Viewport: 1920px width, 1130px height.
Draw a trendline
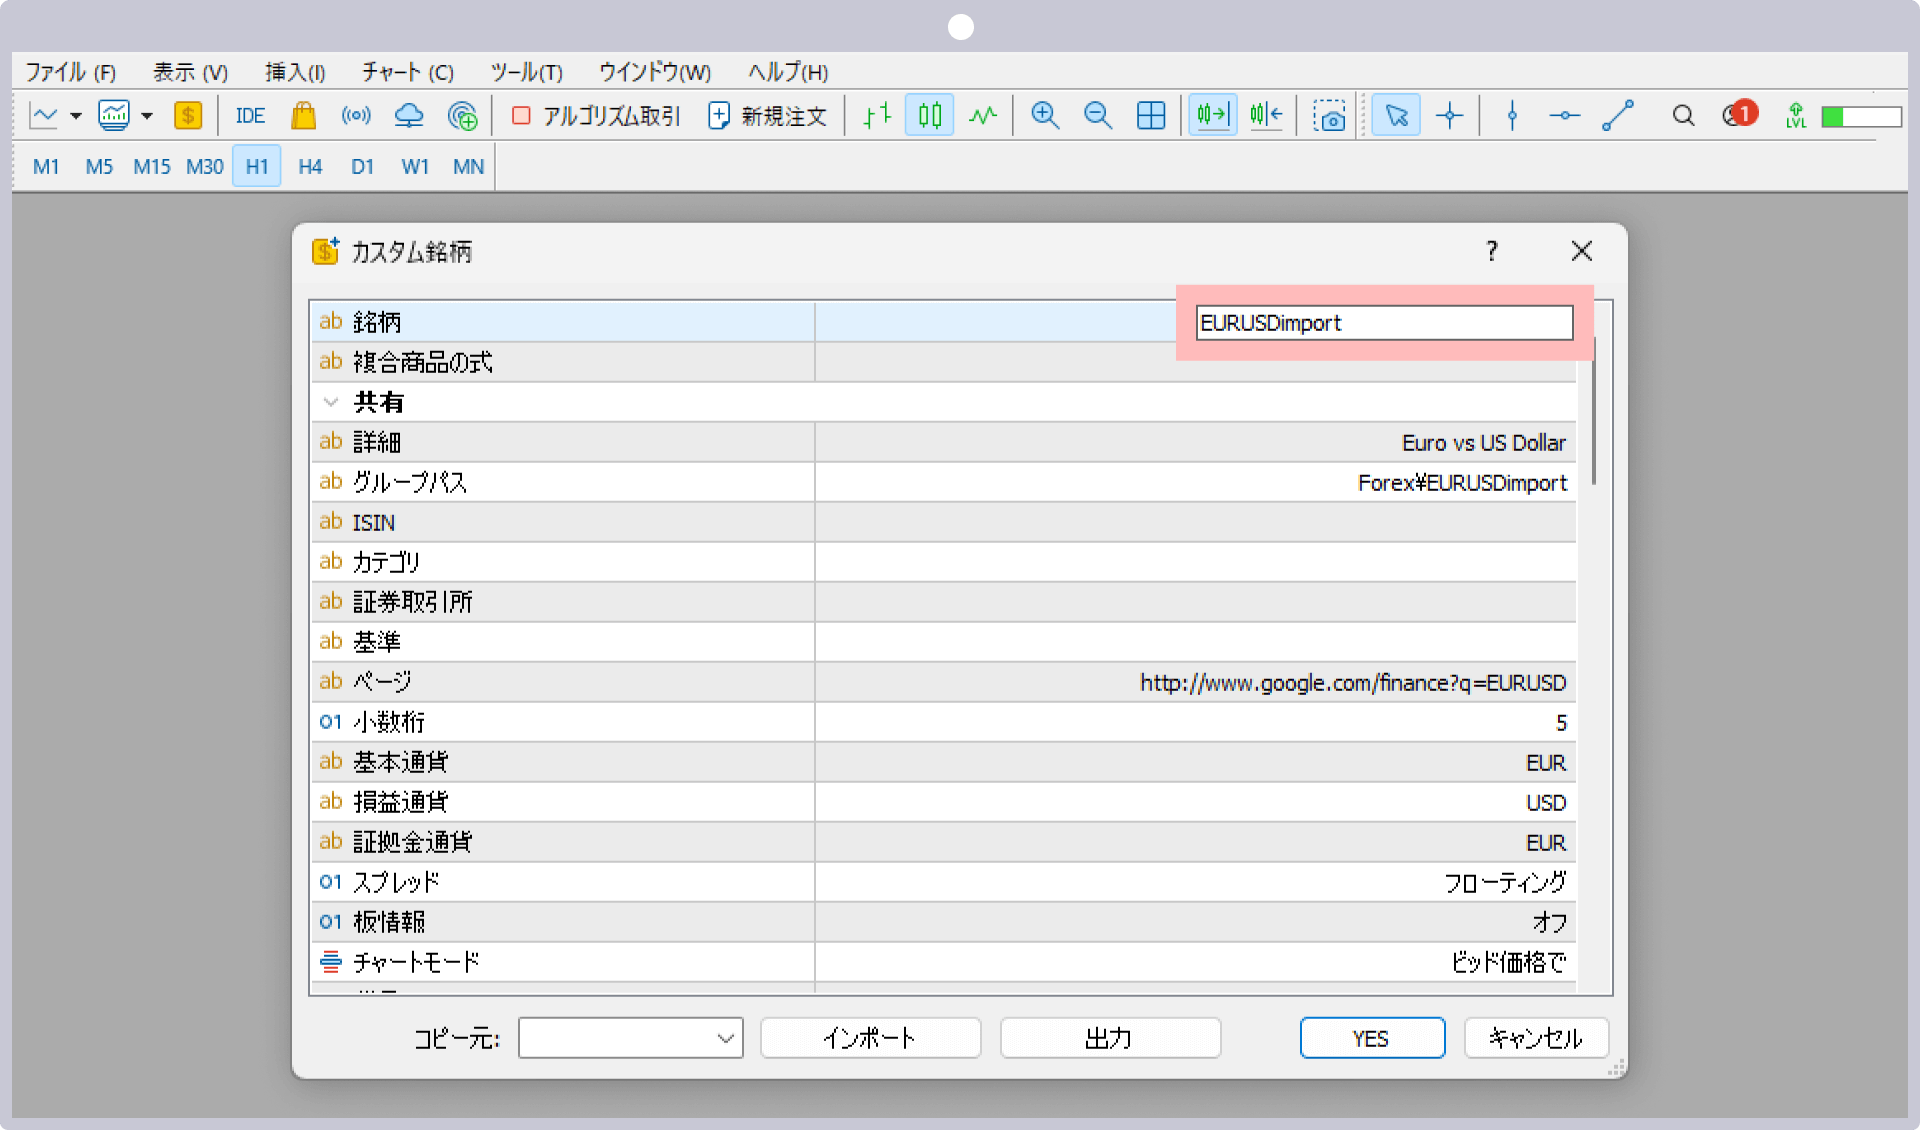[x=1618, y=116]
